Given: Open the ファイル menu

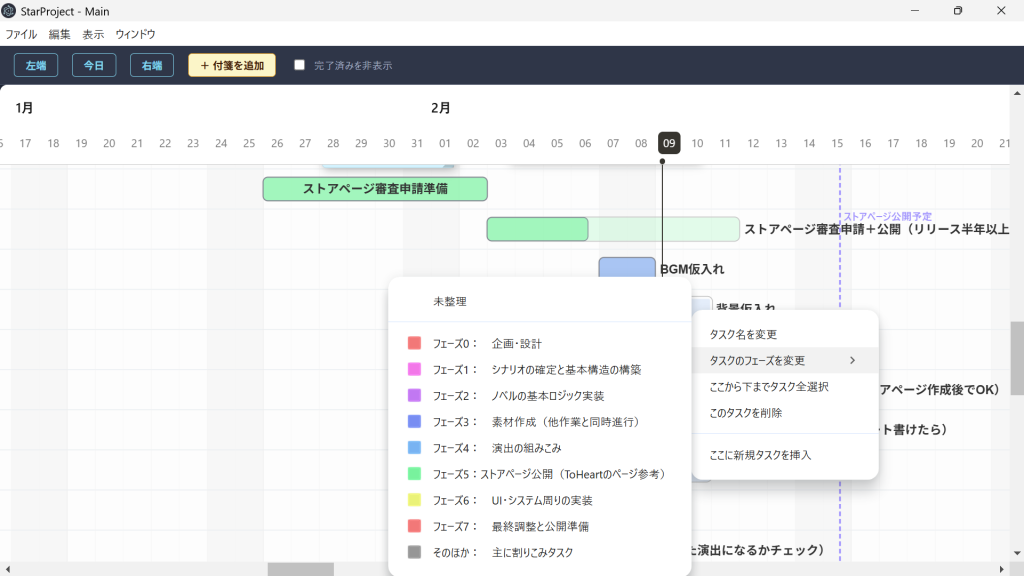Looking at the screenshot, I should coord(21,34).
